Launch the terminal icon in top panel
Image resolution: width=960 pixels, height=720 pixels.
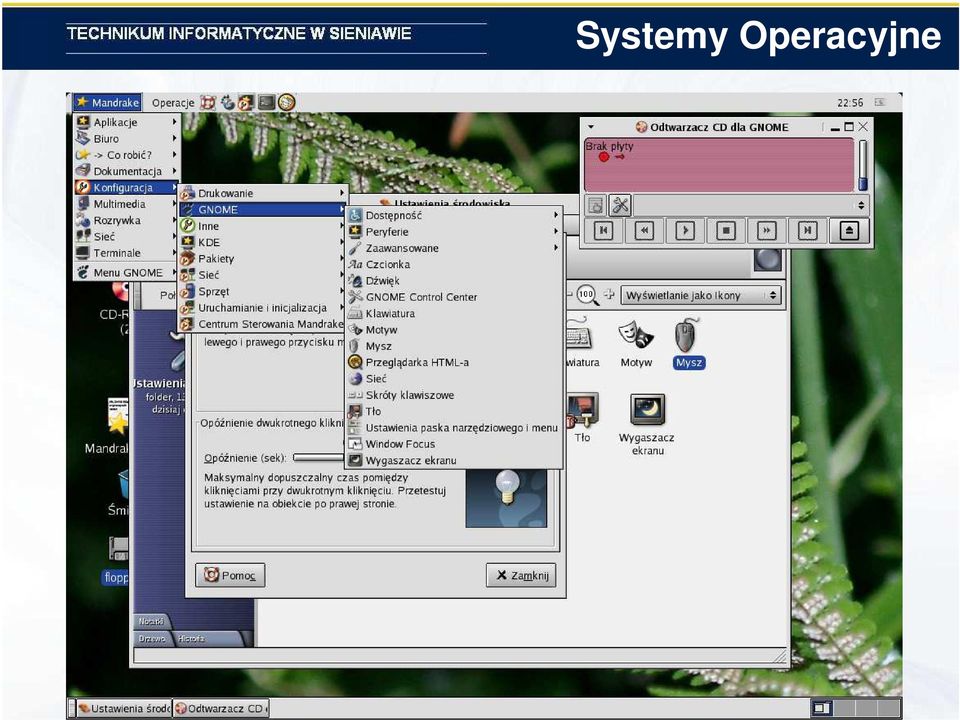point(266,102)
